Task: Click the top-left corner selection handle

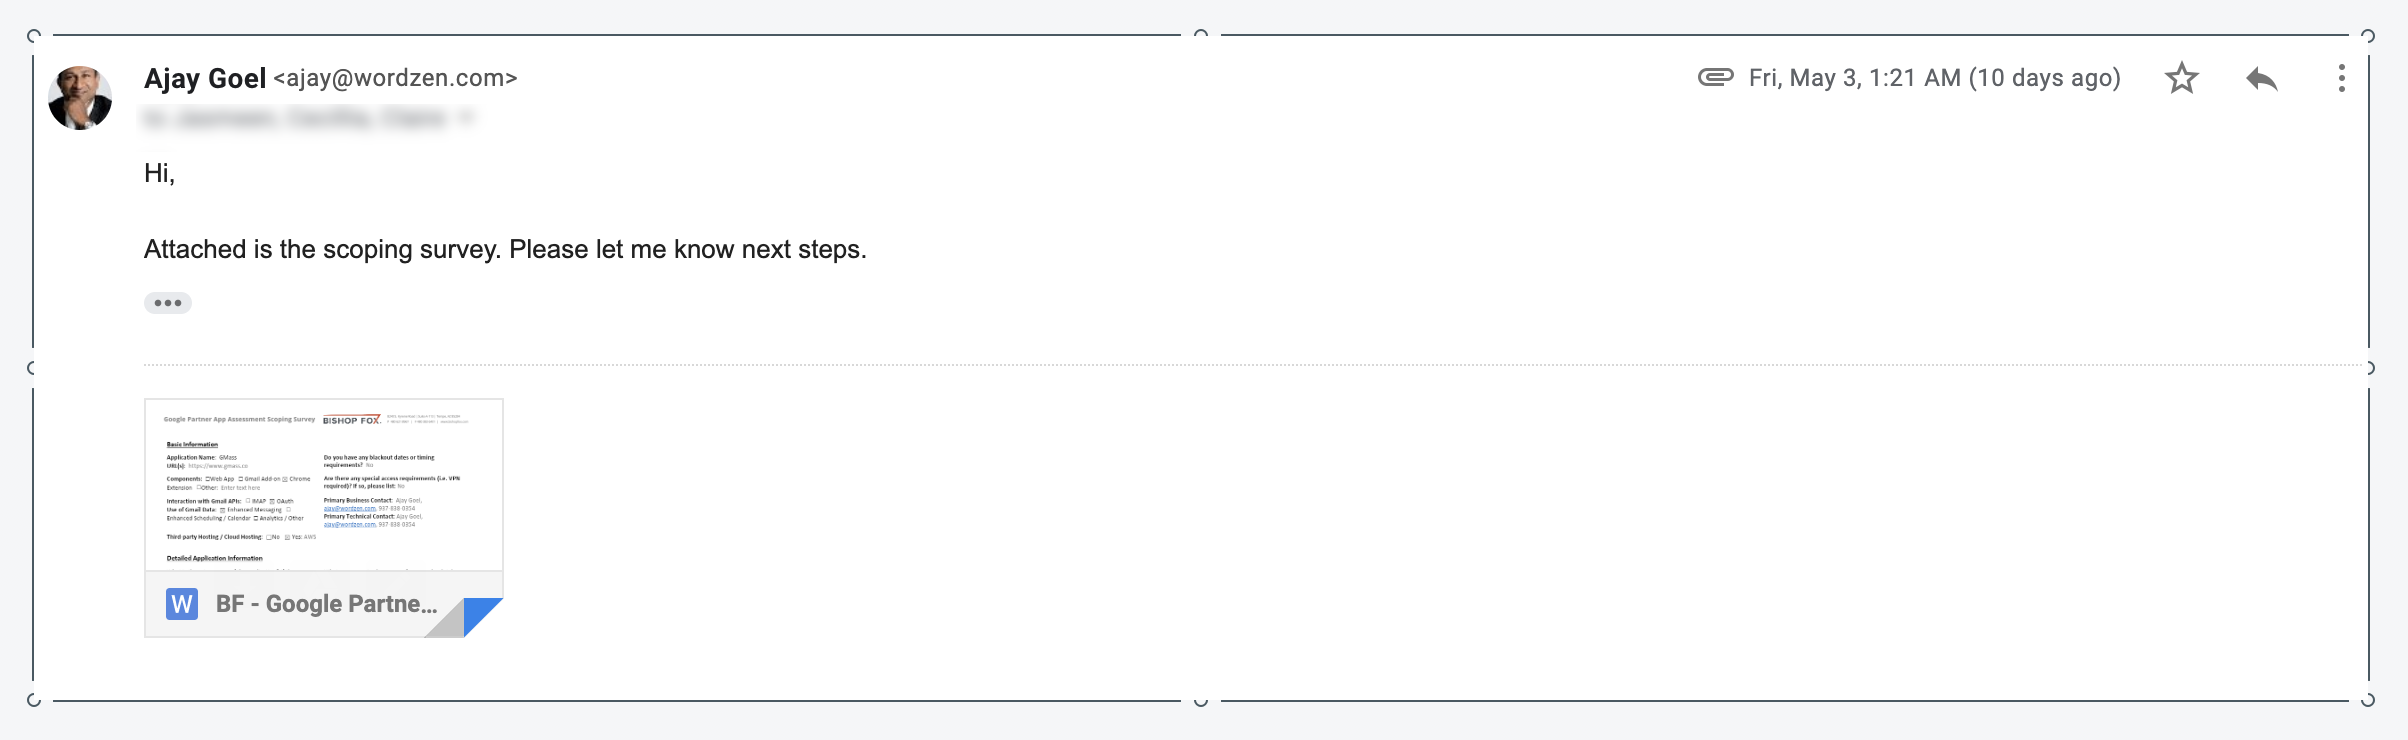Action: [x=33, y=36]
